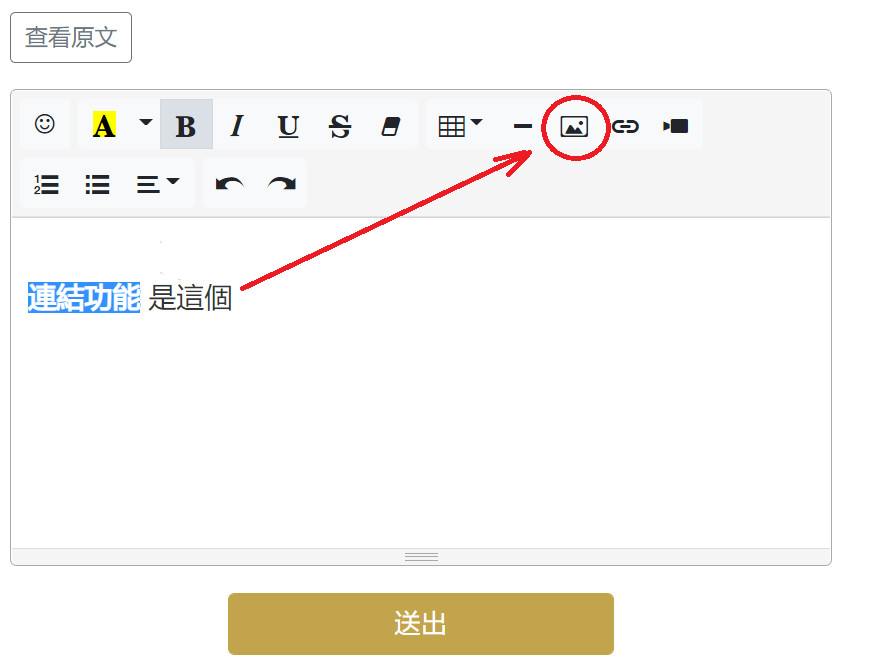The height and width of the screenshot is (659, 874).
Task: Apply the yellow highlight font color
Action: tap(104, 124)
